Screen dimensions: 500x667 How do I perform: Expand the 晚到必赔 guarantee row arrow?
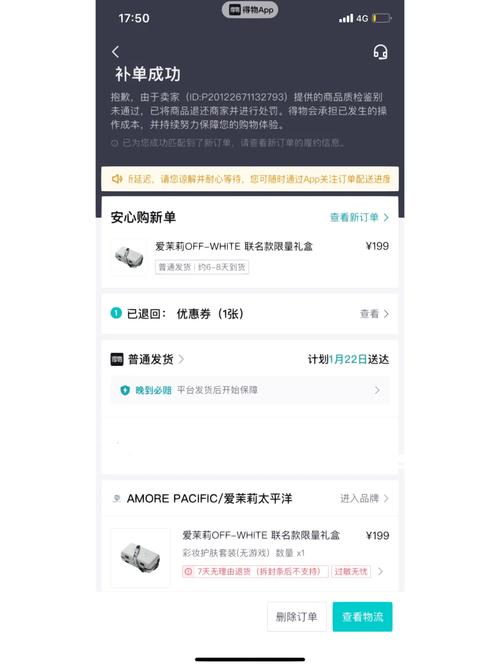click(377, 390)
